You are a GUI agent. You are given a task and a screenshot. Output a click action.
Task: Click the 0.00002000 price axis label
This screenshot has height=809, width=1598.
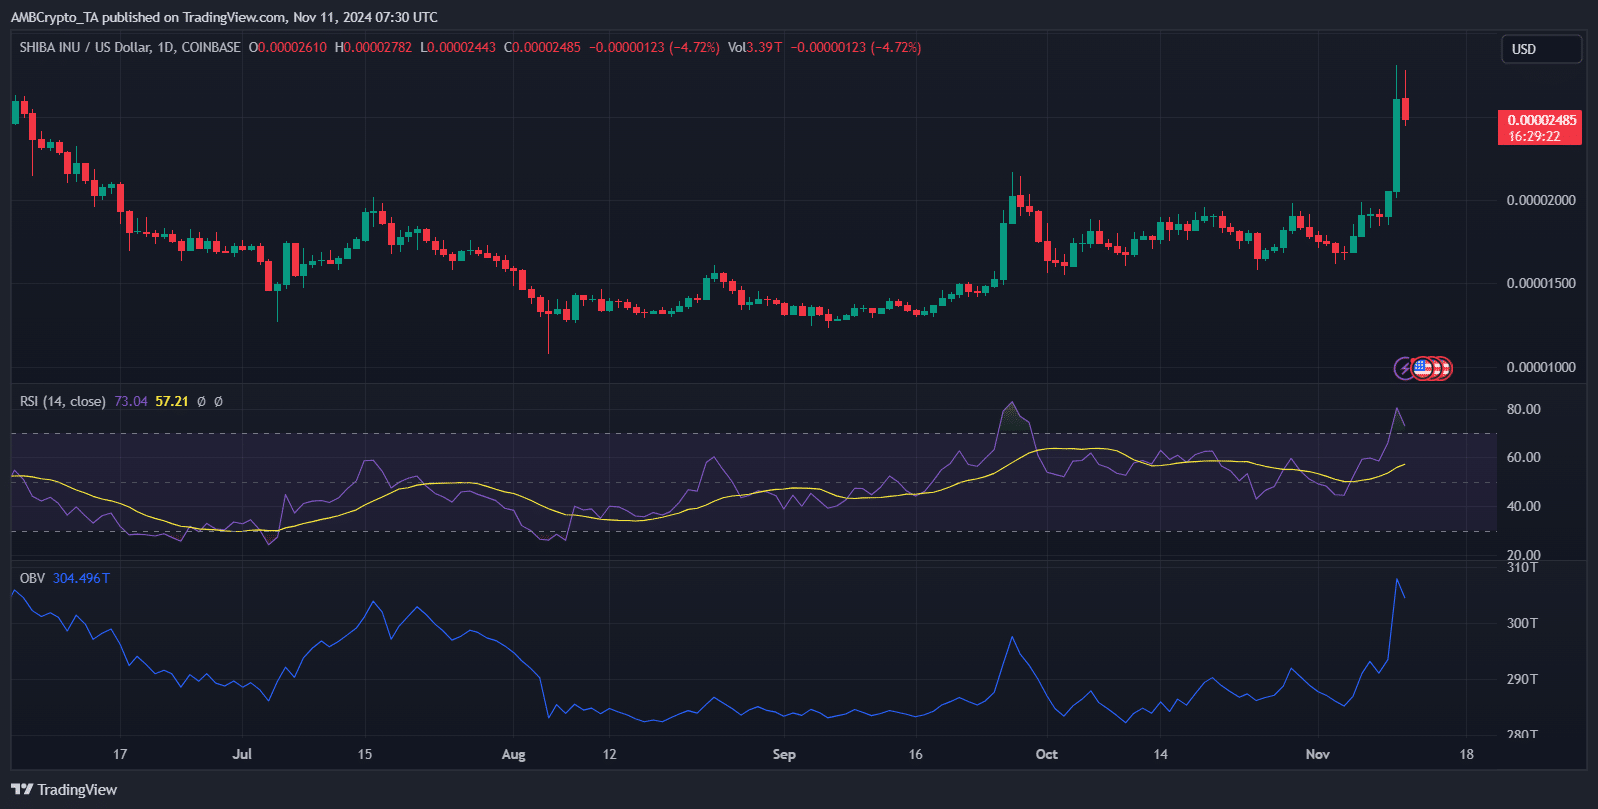tap(1541, 200)
